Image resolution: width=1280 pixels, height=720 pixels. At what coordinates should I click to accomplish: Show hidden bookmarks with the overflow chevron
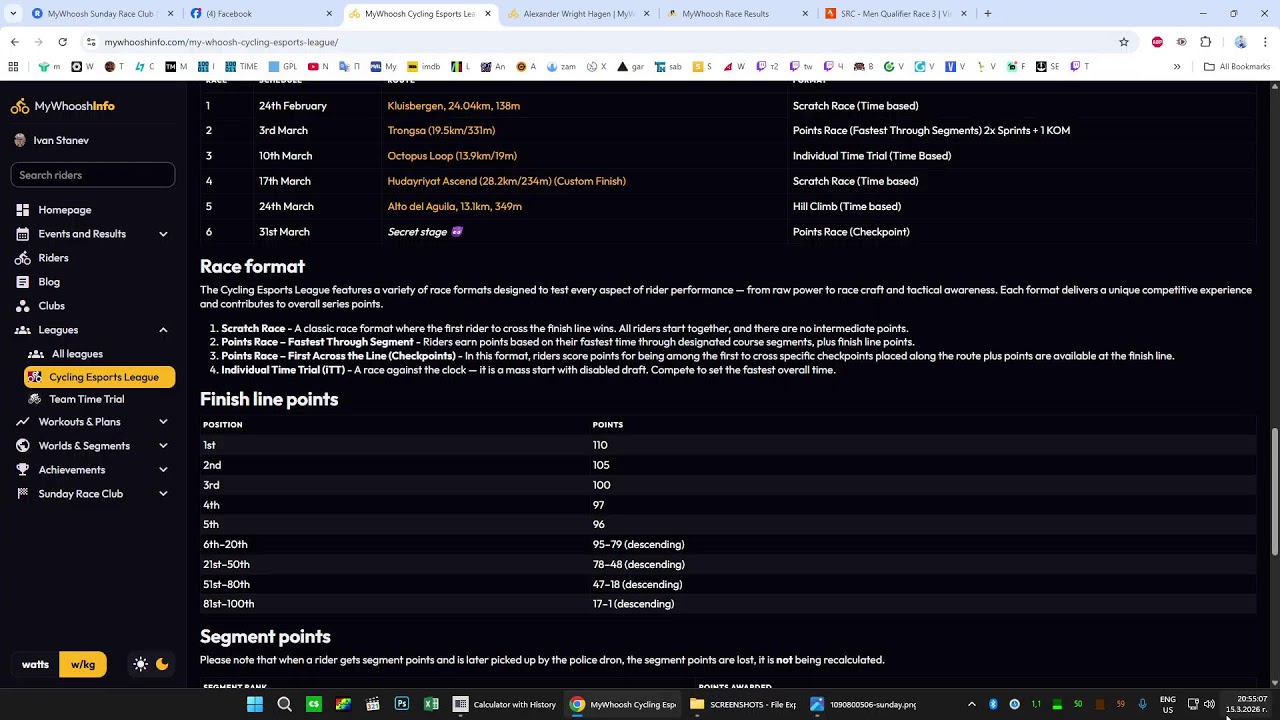(1177, 67)
